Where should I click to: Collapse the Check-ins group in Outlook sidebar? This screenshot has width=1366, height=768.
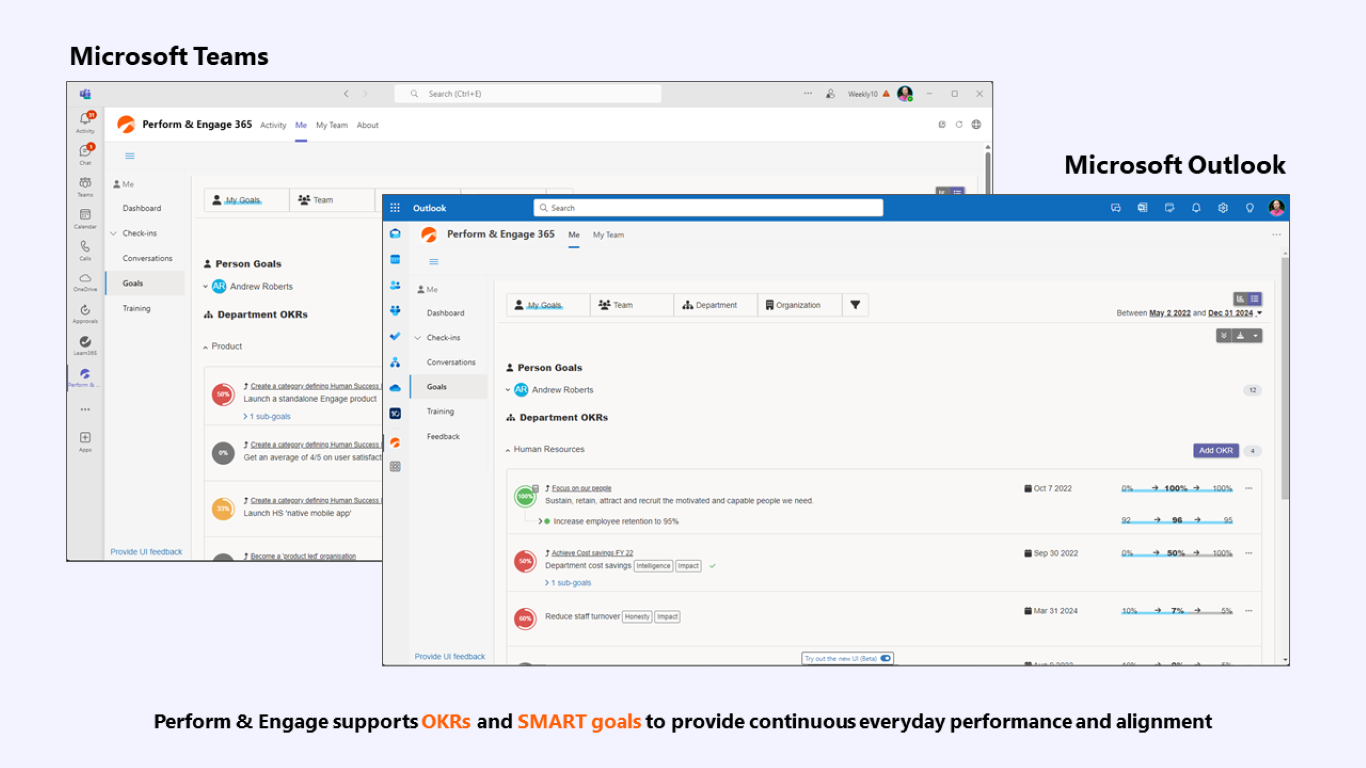click(420, 338)
